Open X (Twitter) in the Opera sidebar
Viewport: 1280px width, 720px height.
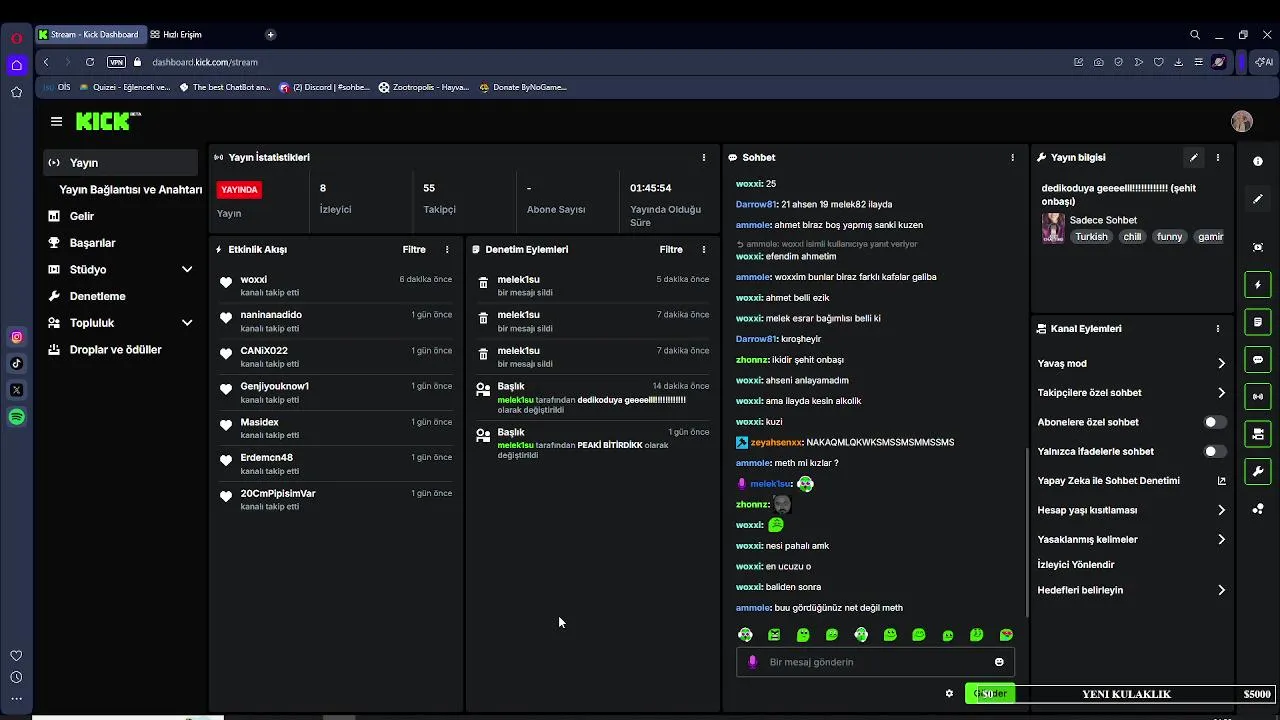pos(16,390)
